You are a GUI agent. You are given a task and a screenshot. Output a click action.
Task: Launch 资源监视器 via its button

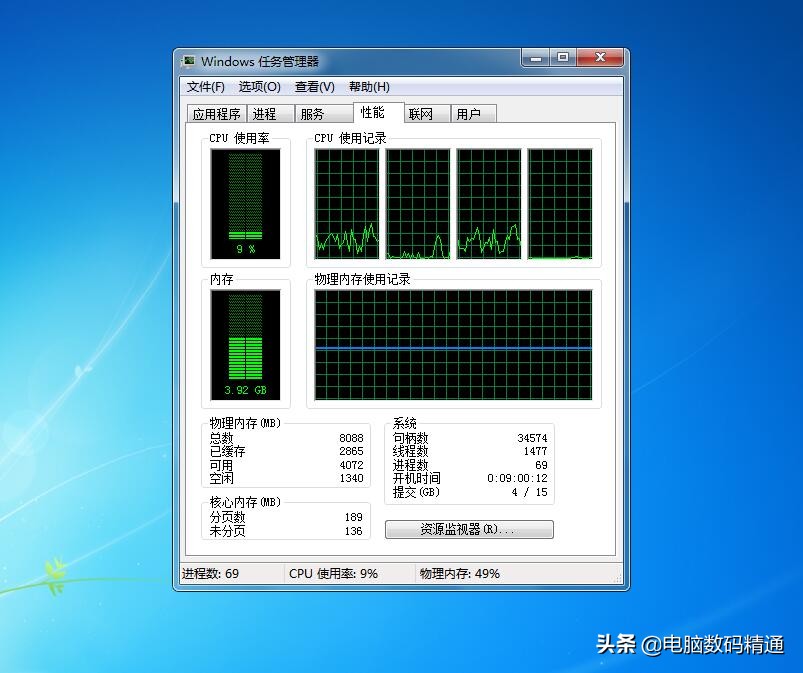tap(470, 529)
